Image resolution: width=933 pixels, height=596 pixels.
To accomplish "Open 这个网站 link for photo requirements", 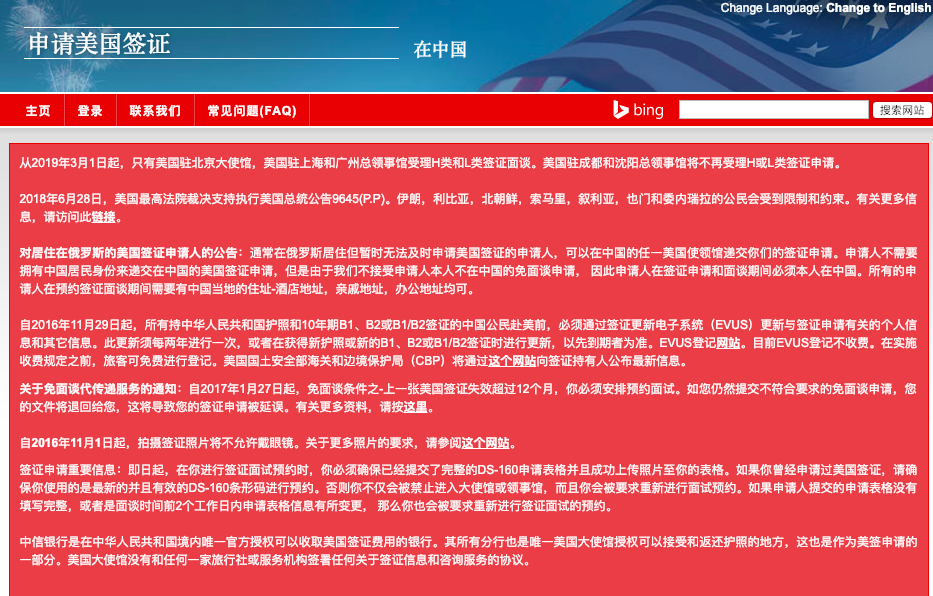I will [x=487, y=443].
